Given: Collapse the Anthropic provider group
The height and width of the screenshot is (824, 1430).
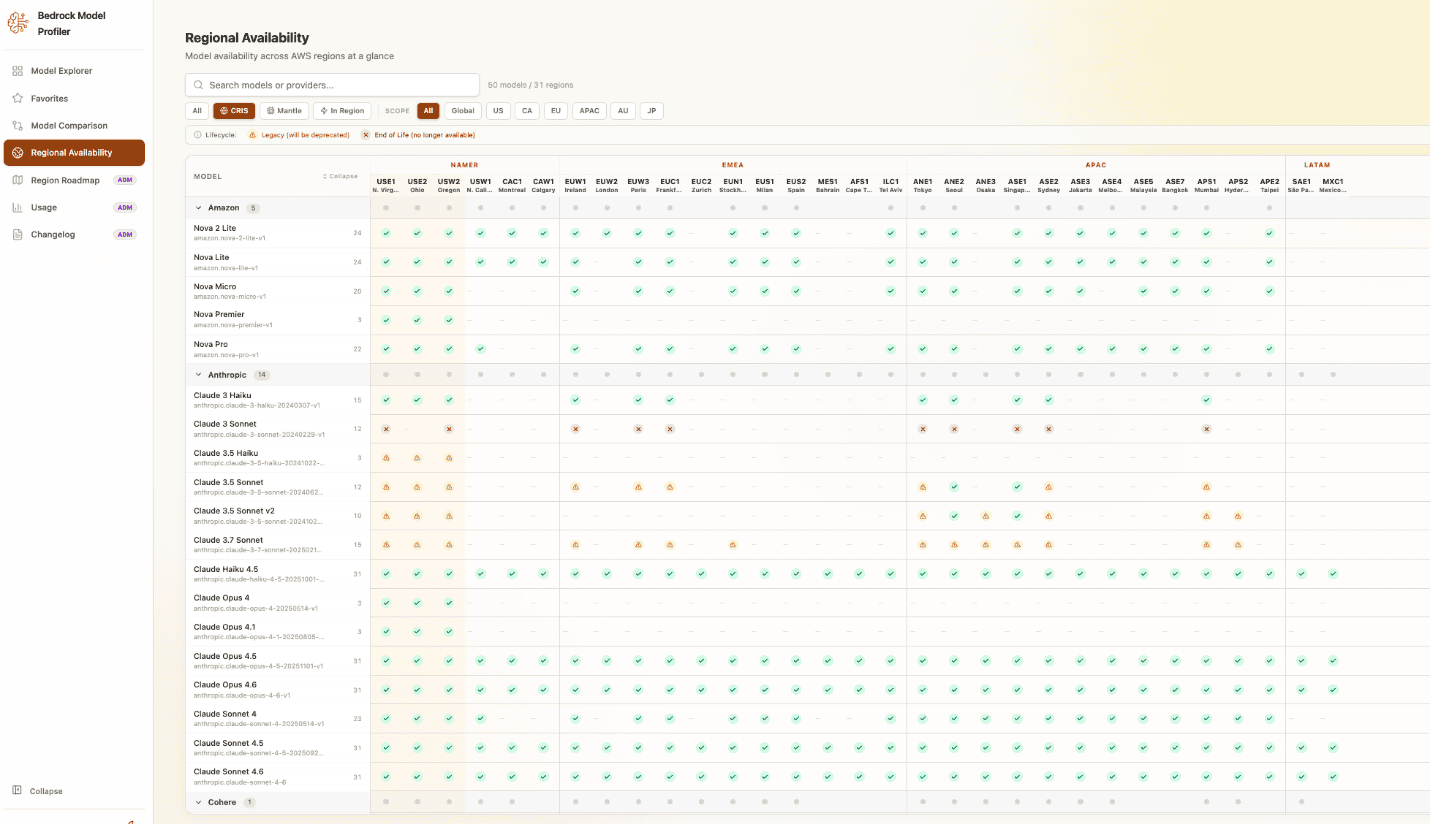Looking at the screenshot, I should click(198, 375).
